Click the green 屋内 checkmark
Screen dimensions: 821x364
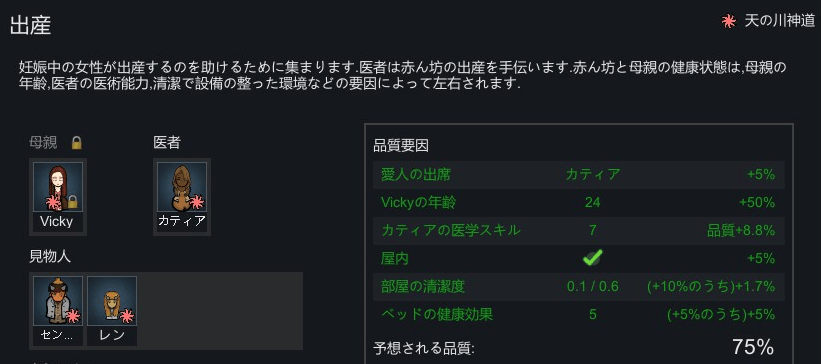click(x=592, y=258)
